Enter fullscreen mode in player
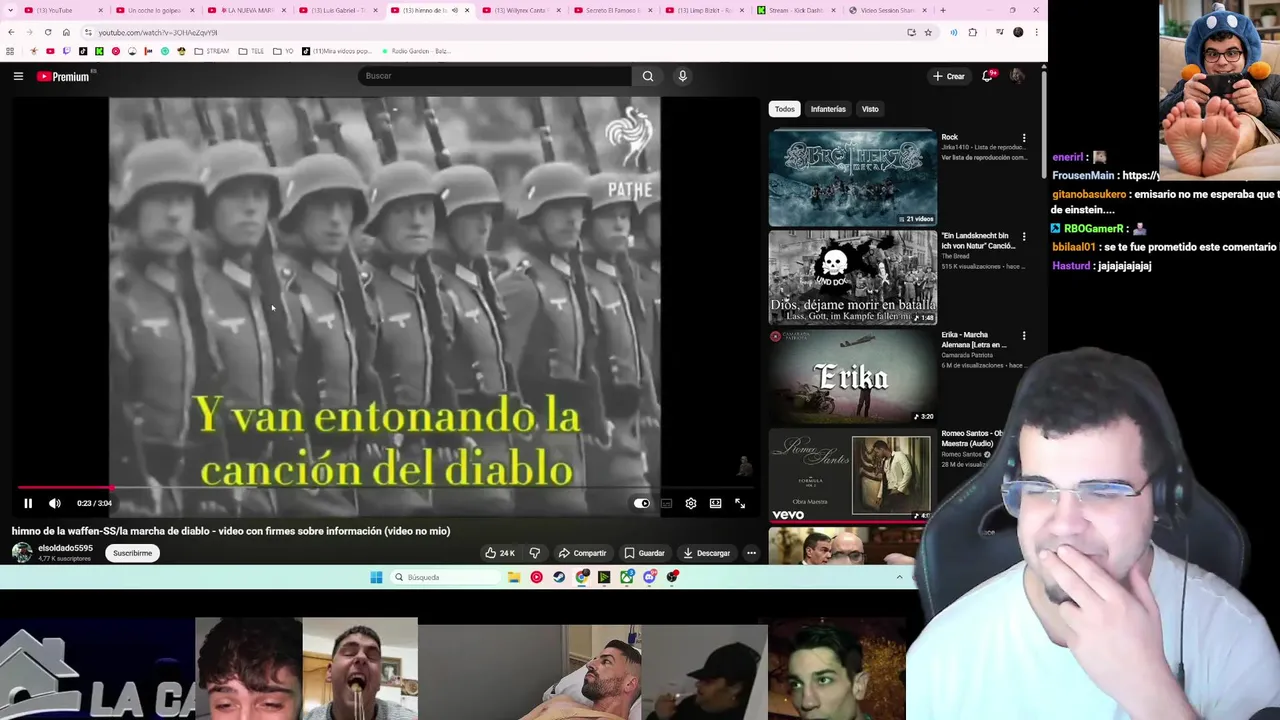This screenshot has width=1280, height=720. click(x=740, y=503)
